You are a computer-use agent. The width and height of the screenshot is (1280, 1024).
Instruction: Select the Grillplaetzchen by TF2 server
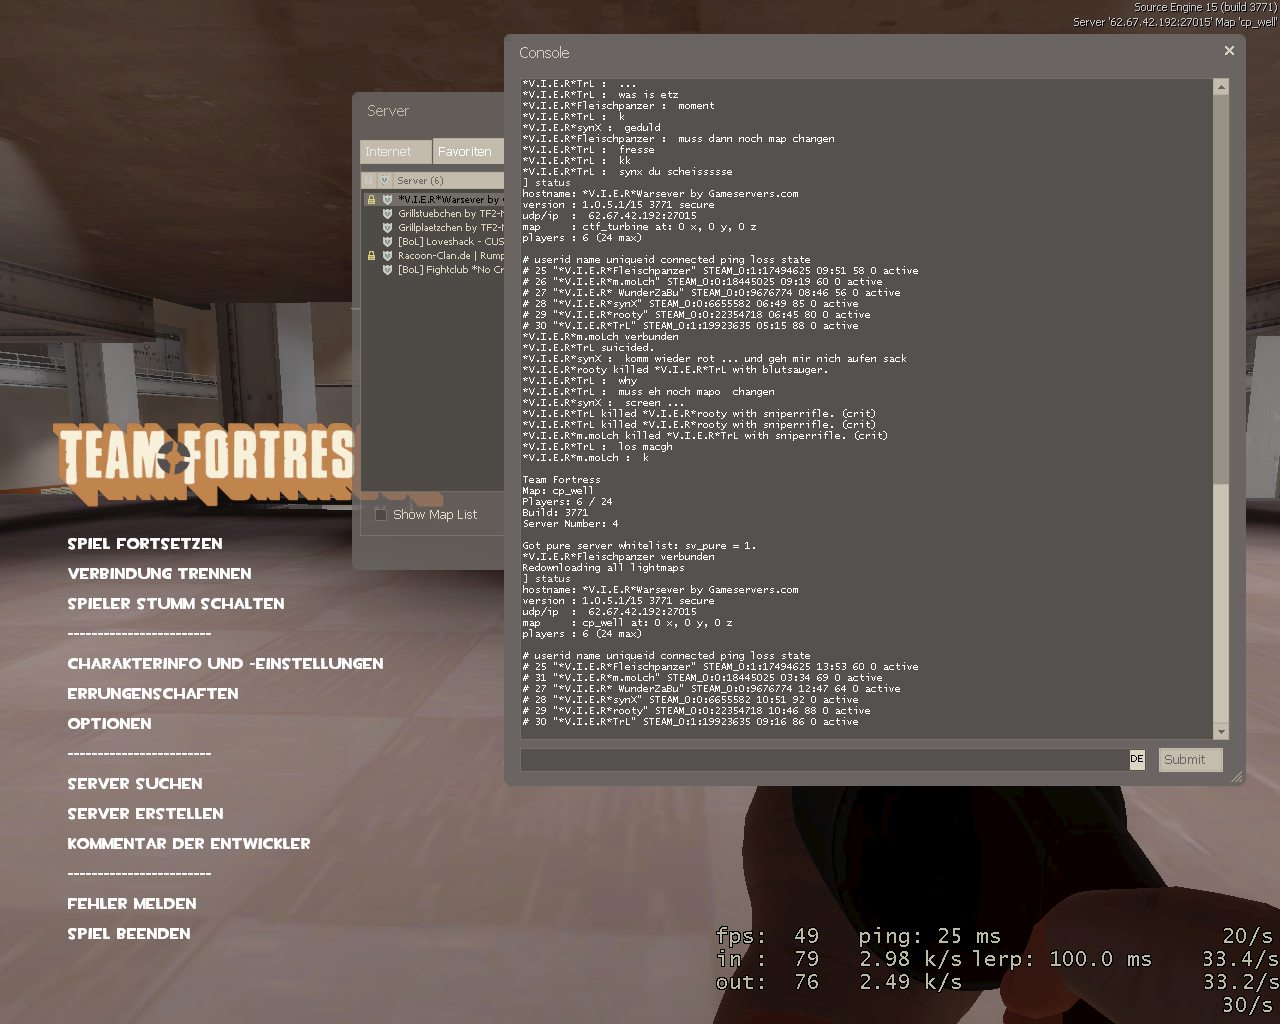[x=433, y=227]
